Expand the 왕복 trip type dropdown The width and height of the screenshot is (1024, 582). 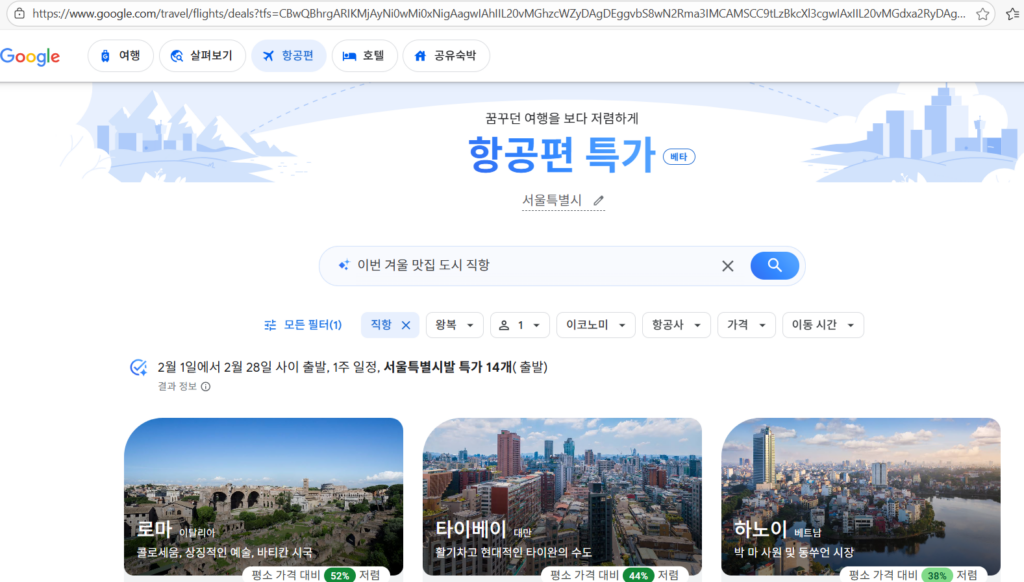[x=454, y=325]
